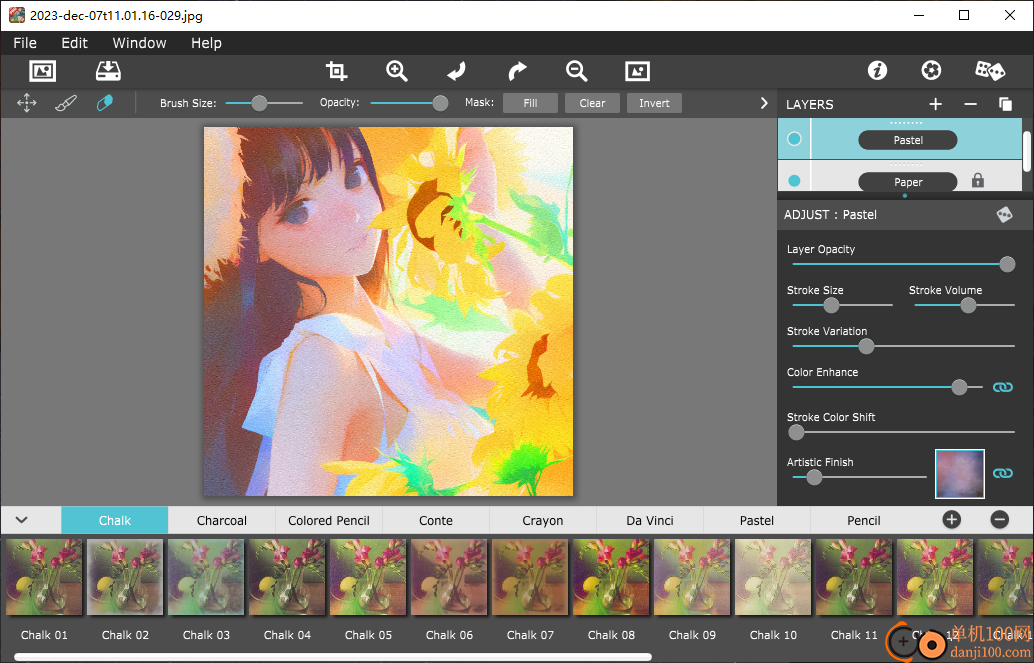Image resolution: width=1034 pixels, height=663 pixels.
Task: Open the Edit menu
Action: click(75, 43)
